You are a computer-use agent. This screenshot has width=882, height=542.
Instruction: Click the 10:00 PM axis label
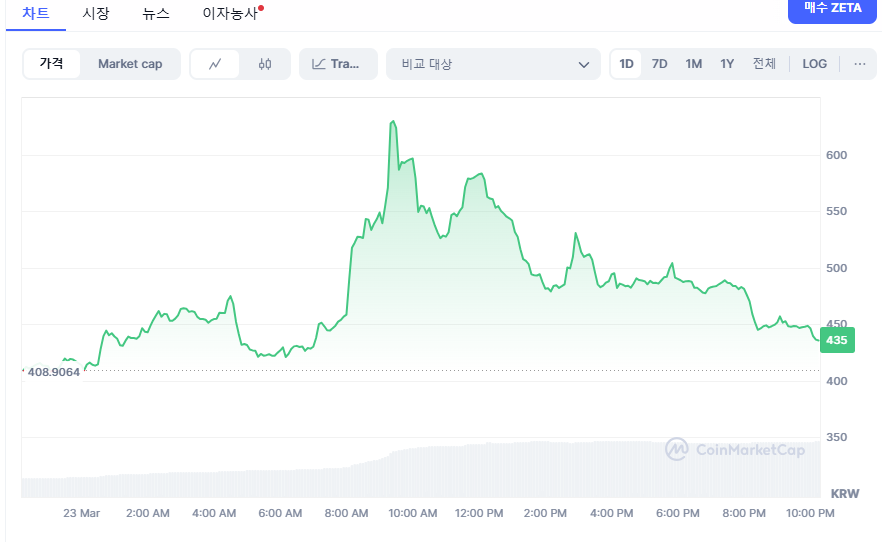pos(810,513)
